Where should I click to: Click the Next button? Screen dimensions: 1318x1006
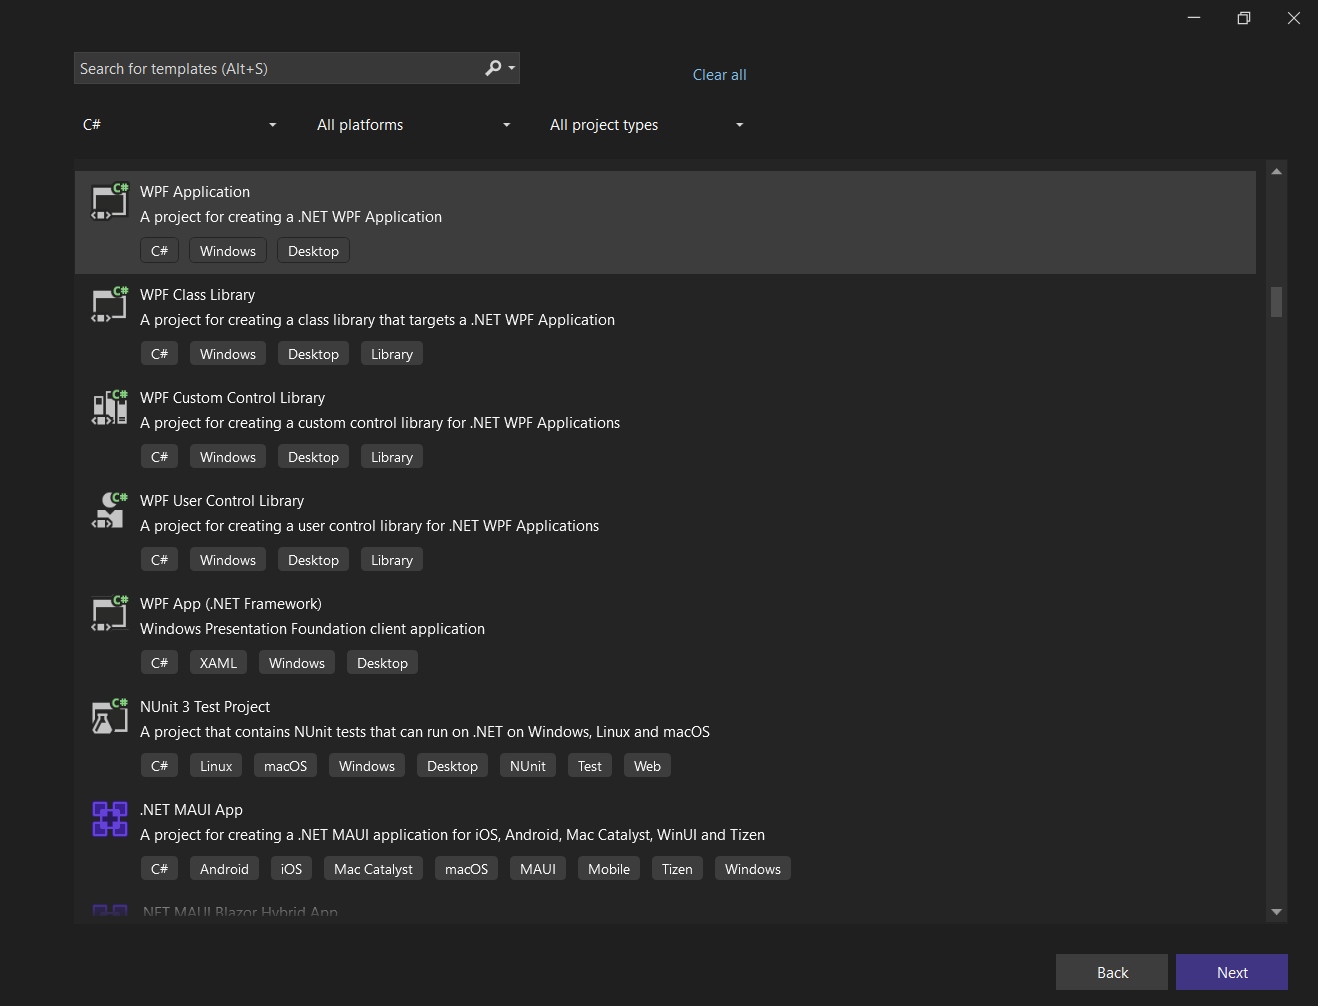(1232, 972)
